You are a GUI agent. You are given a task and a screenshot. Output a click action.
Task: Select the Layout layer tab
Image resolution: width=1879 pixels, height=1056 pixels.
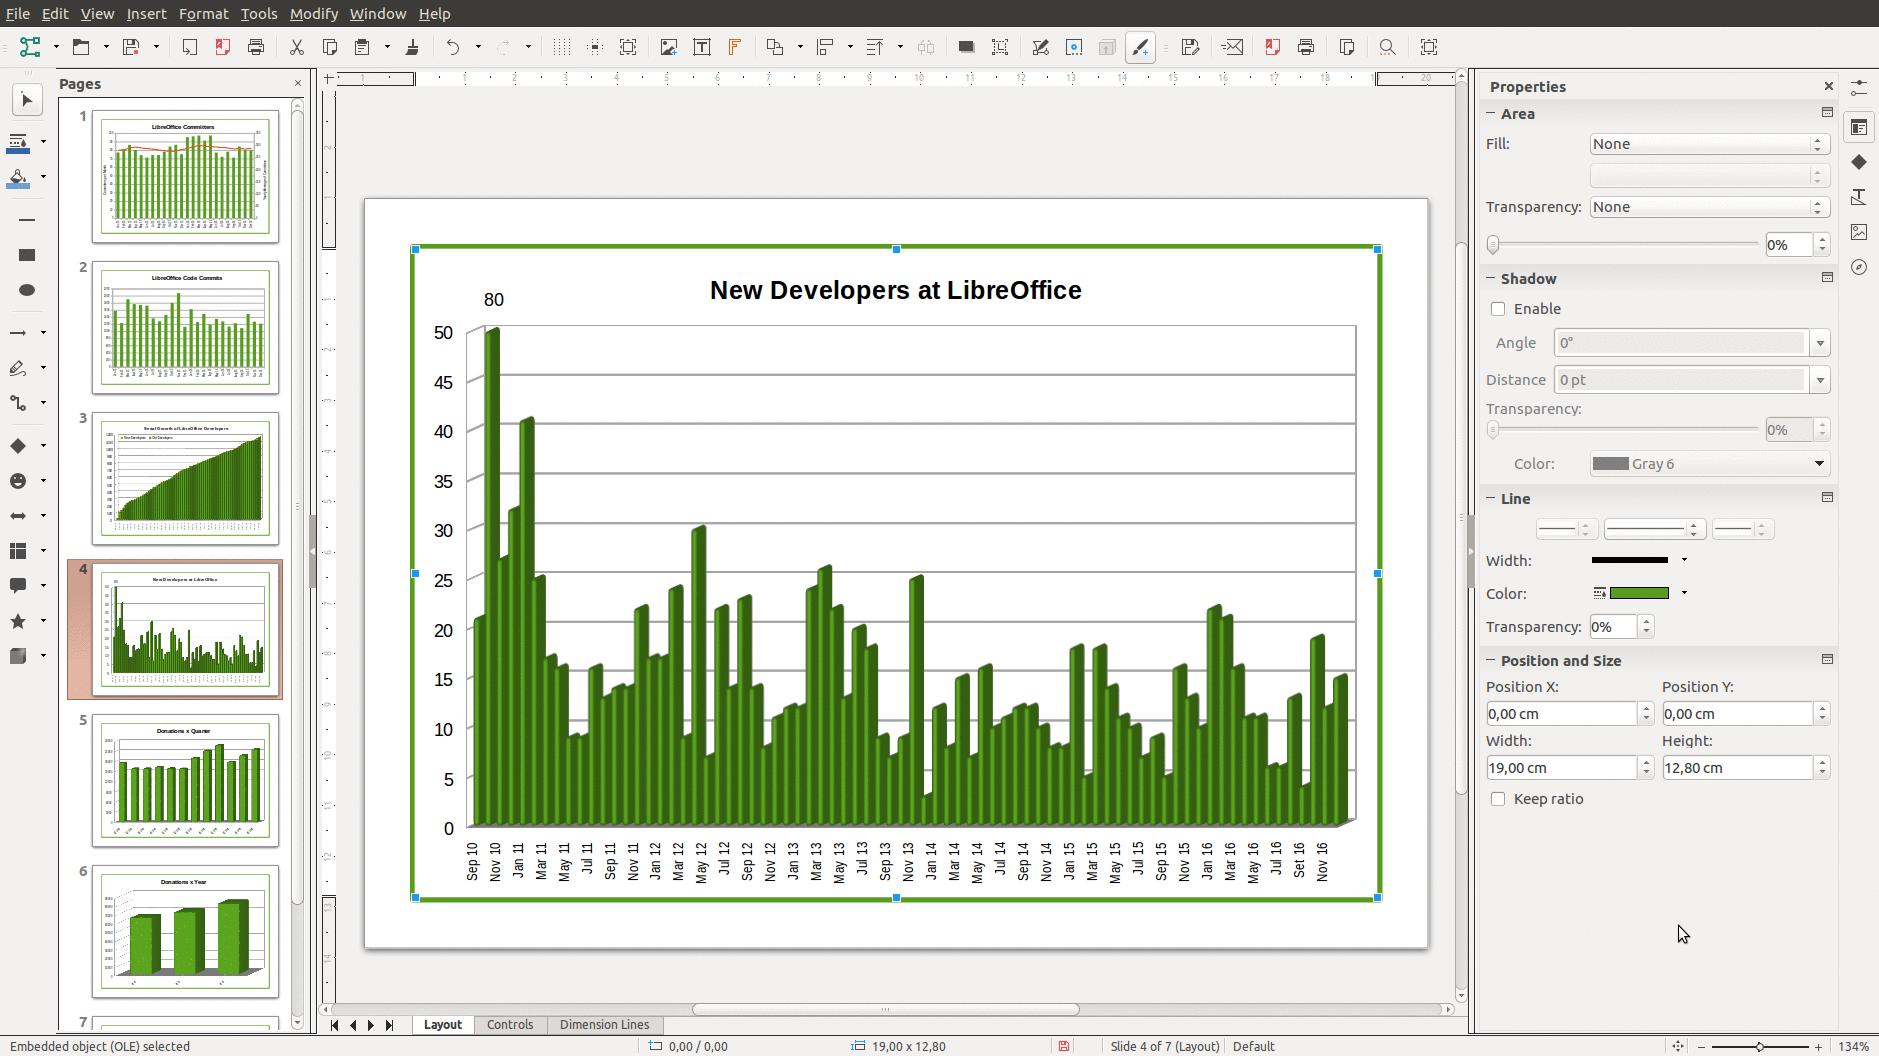(442, 1024)
